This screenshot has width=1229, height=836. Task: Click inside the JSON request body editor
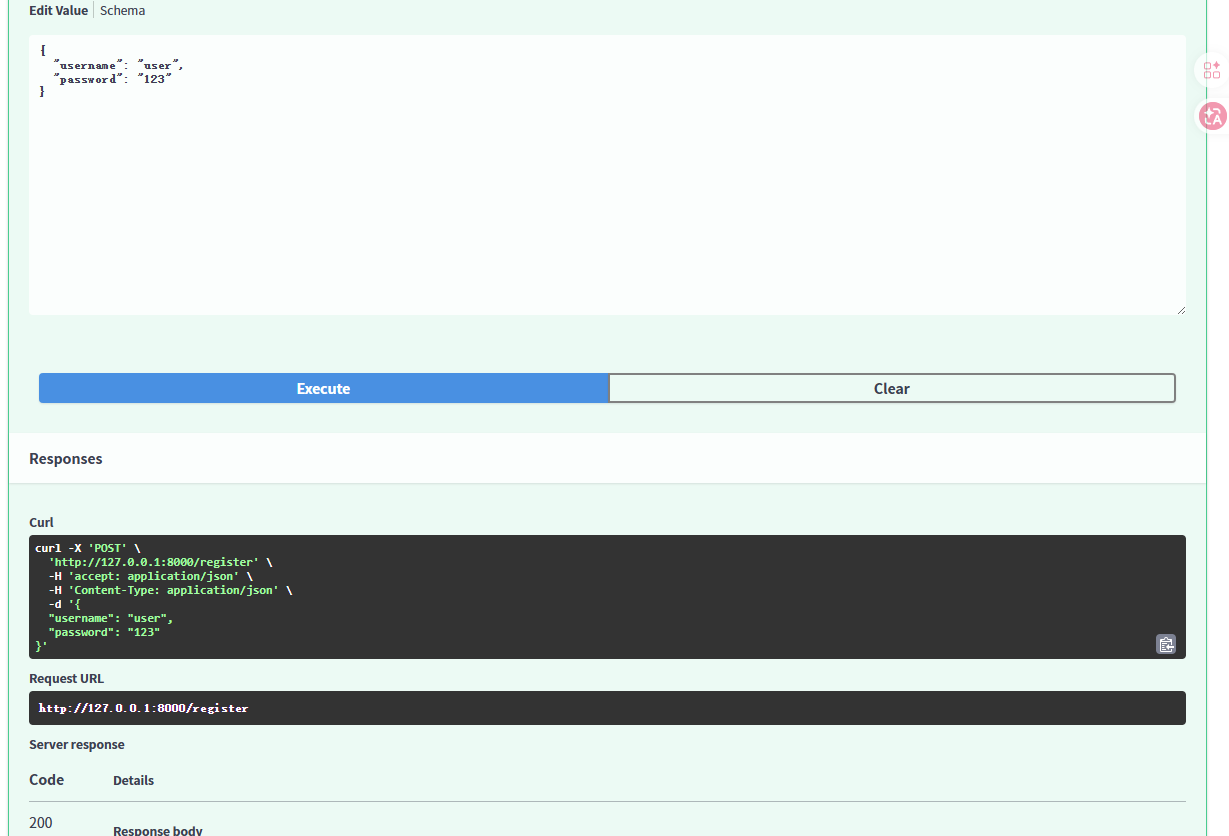(607, 175)
